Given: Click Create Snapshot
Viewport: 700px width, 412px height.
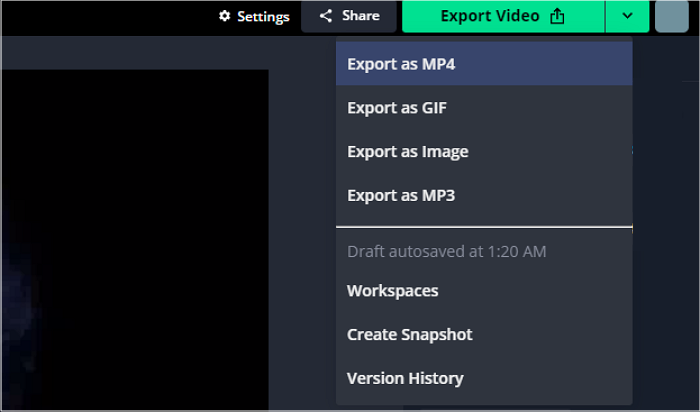Looking at the screenshot, I should coord(409,335).
